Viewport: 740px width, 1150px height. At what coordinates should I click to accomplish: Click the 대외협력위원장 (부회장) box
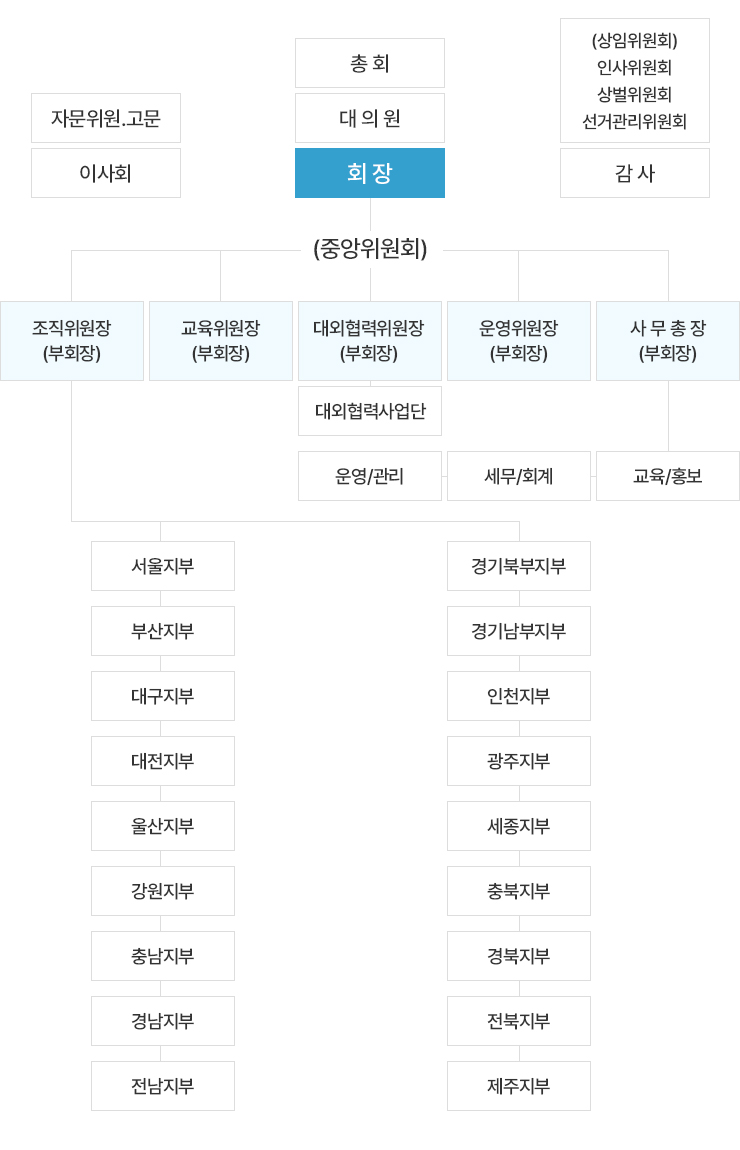(370, 341)
